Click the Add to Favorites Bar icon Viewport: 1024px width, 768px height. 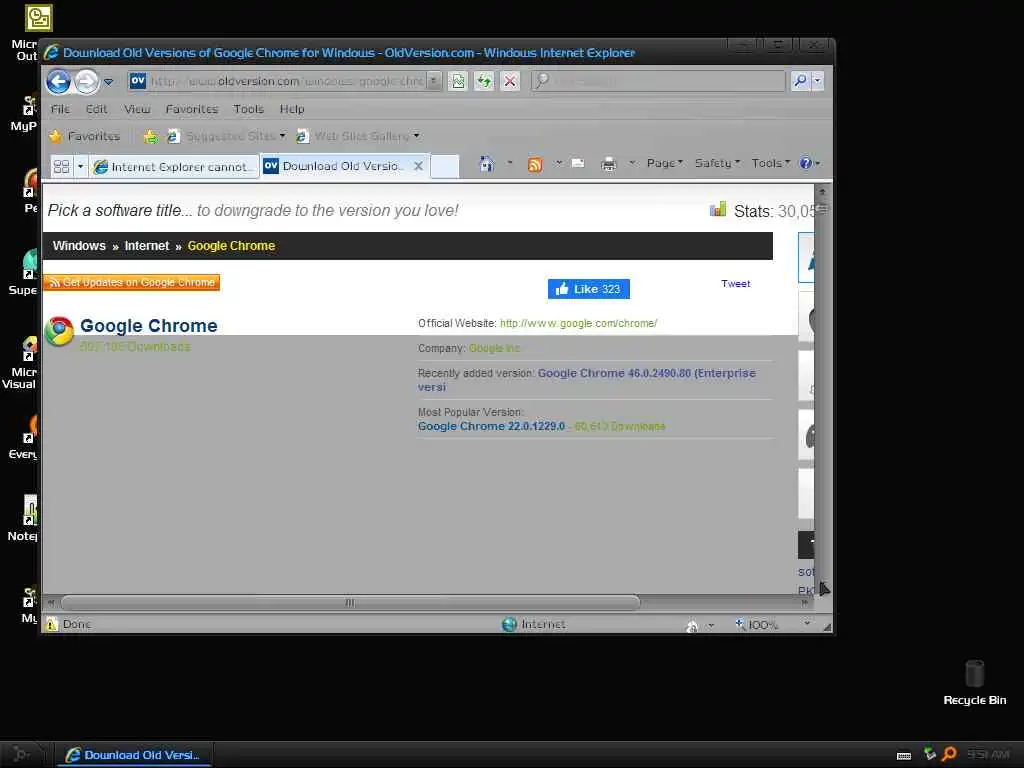coord(151,136)
